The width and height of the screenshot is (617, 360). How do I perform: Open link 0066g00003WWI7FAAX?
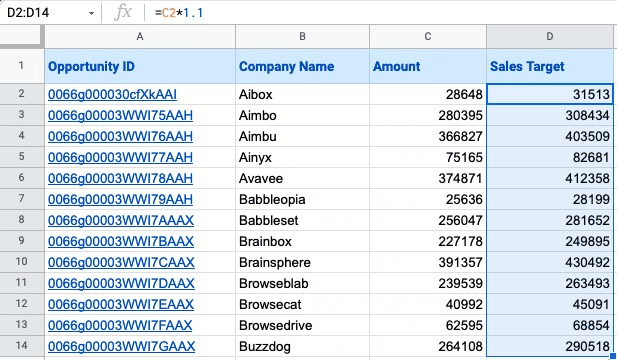coord(120,325)
